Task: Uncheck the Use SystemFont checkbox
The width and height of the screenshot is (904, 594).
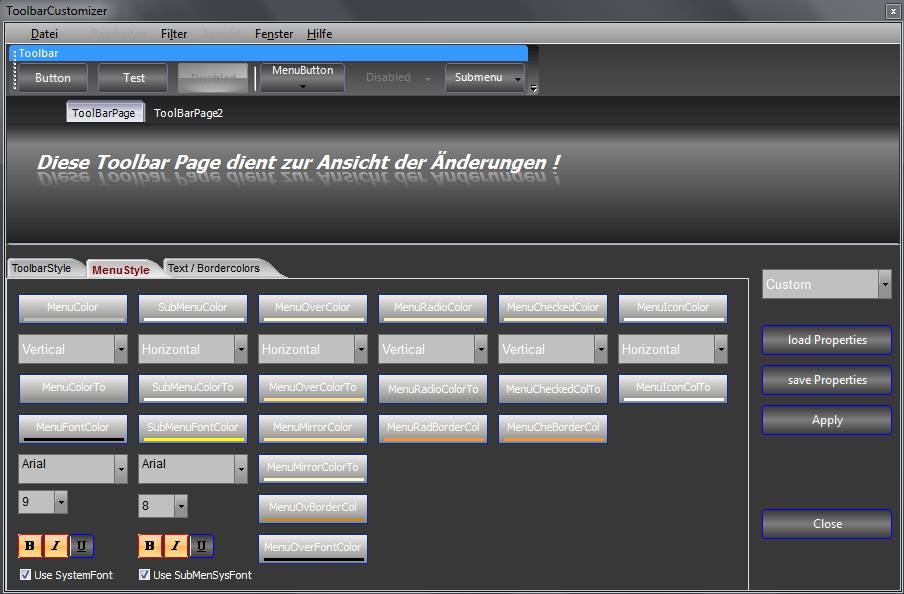Action: 26,575
